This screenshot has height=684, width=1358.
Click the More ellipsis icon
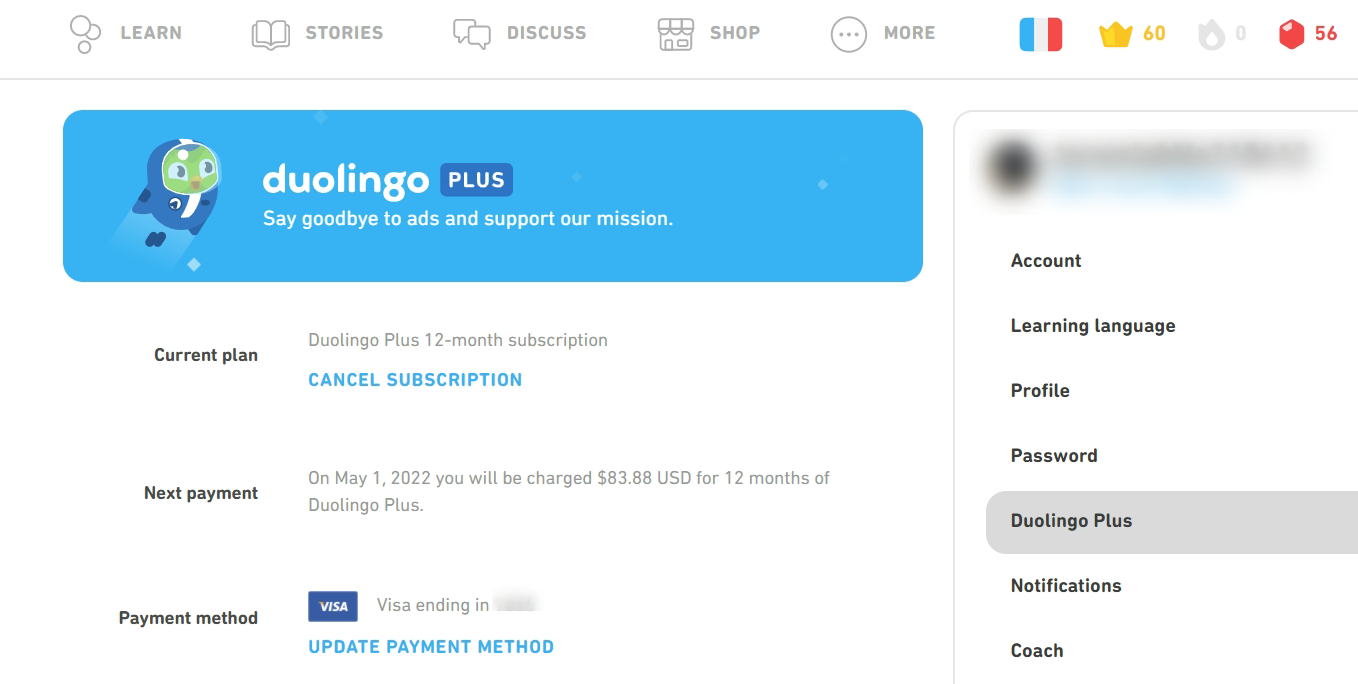(849, 35)
